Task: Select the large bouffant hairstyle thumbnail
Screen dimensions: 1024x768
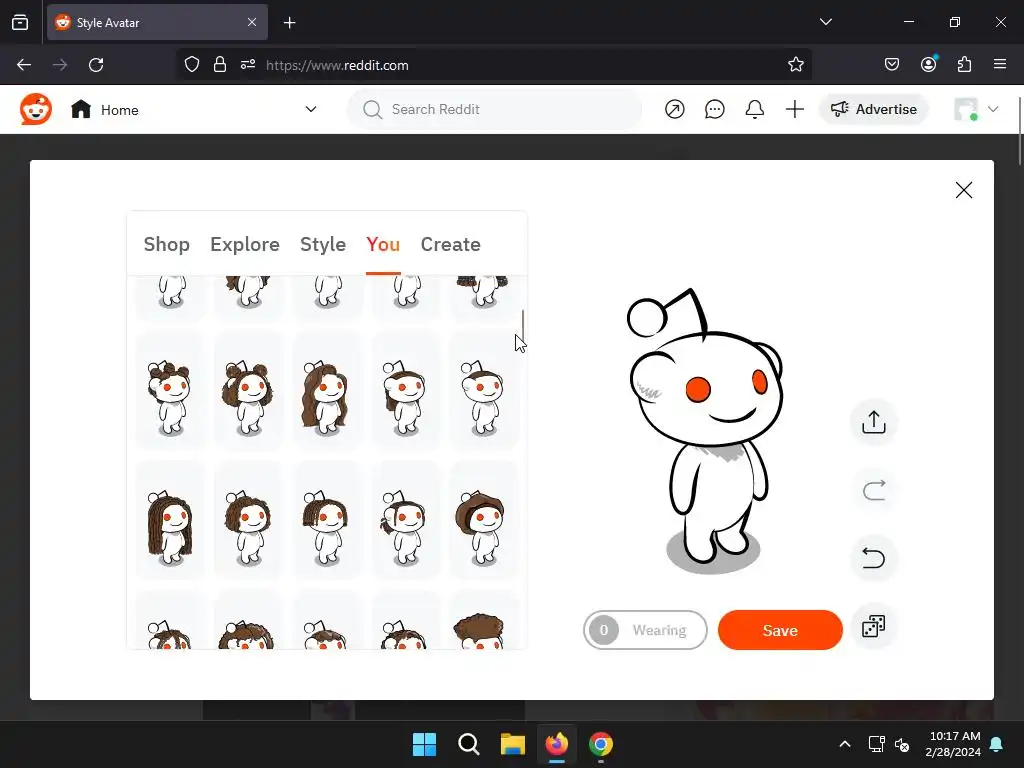Action: pyautogui.click(x=484, y=520)
